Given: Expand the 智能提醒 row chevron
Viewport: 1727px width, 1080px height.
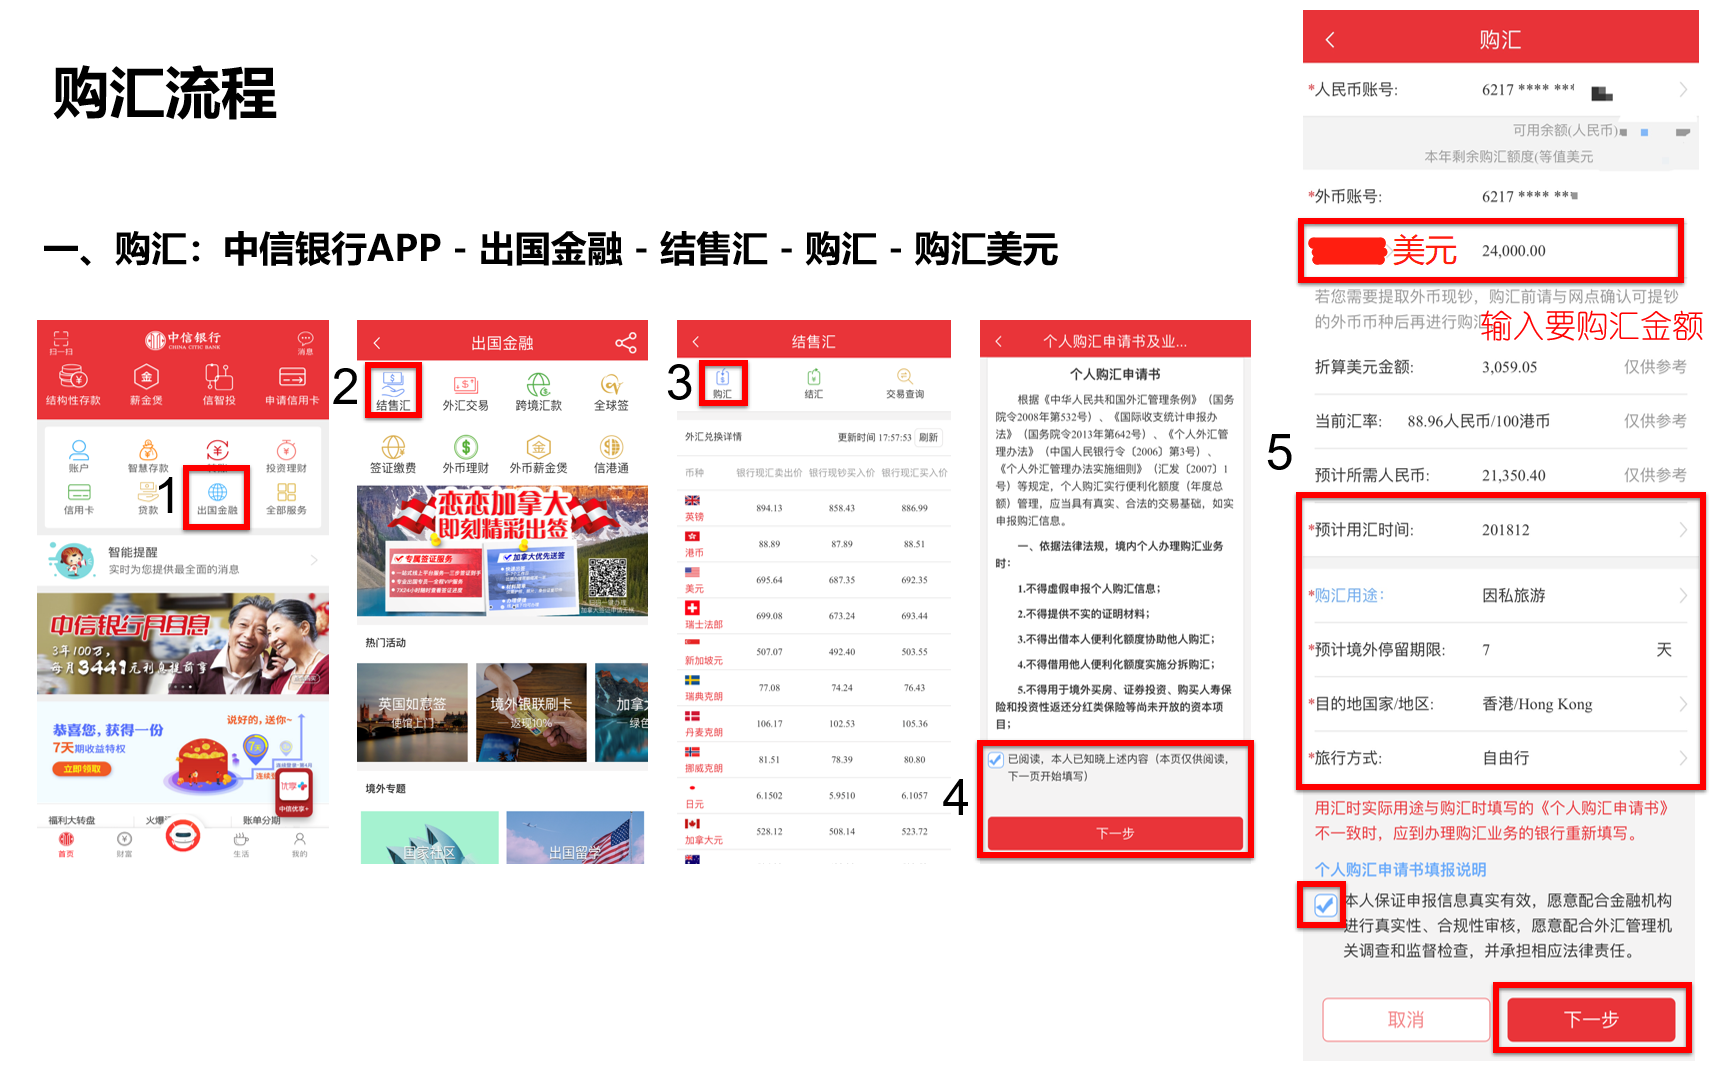Looking at the screenshot, I should tap(314, 560).
